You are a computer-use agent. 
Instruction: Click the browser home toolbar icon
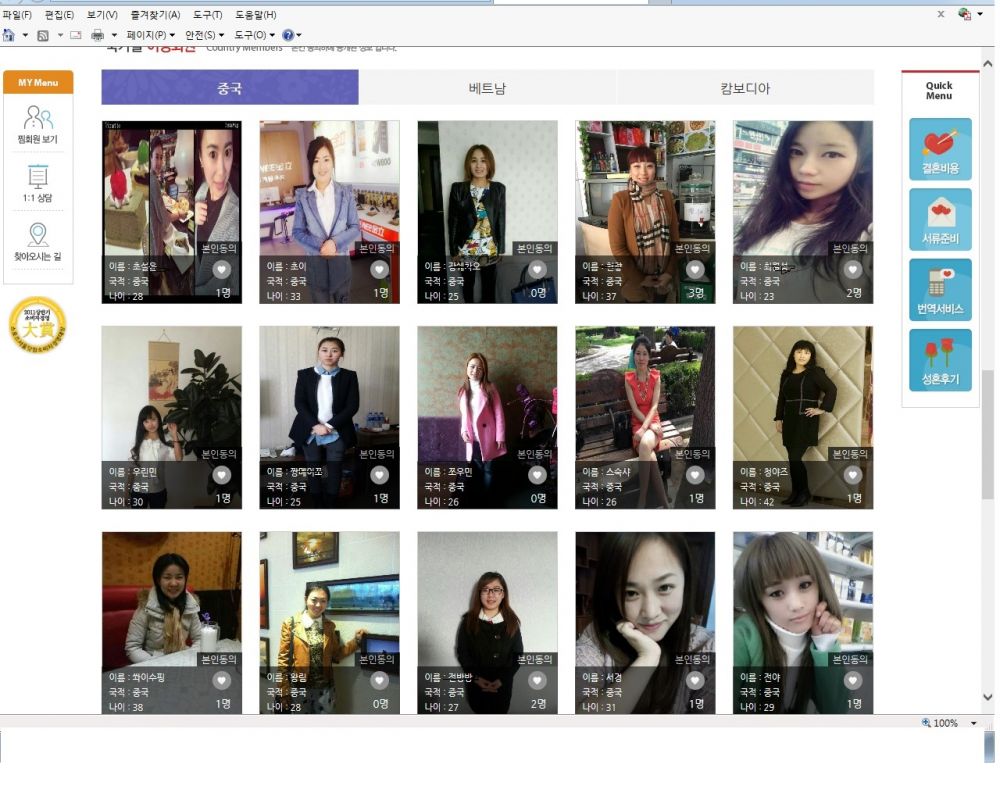(9, 35)
